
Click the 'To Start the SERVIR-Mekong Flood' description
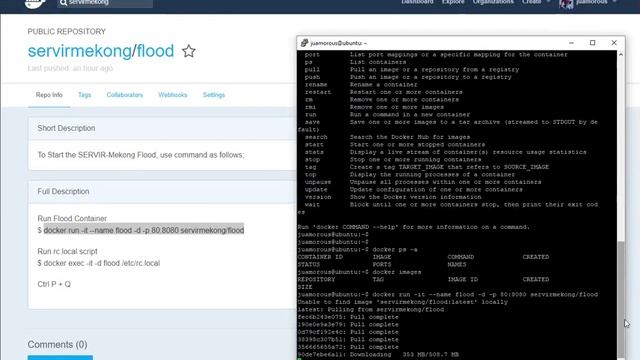tap(141, 155)
